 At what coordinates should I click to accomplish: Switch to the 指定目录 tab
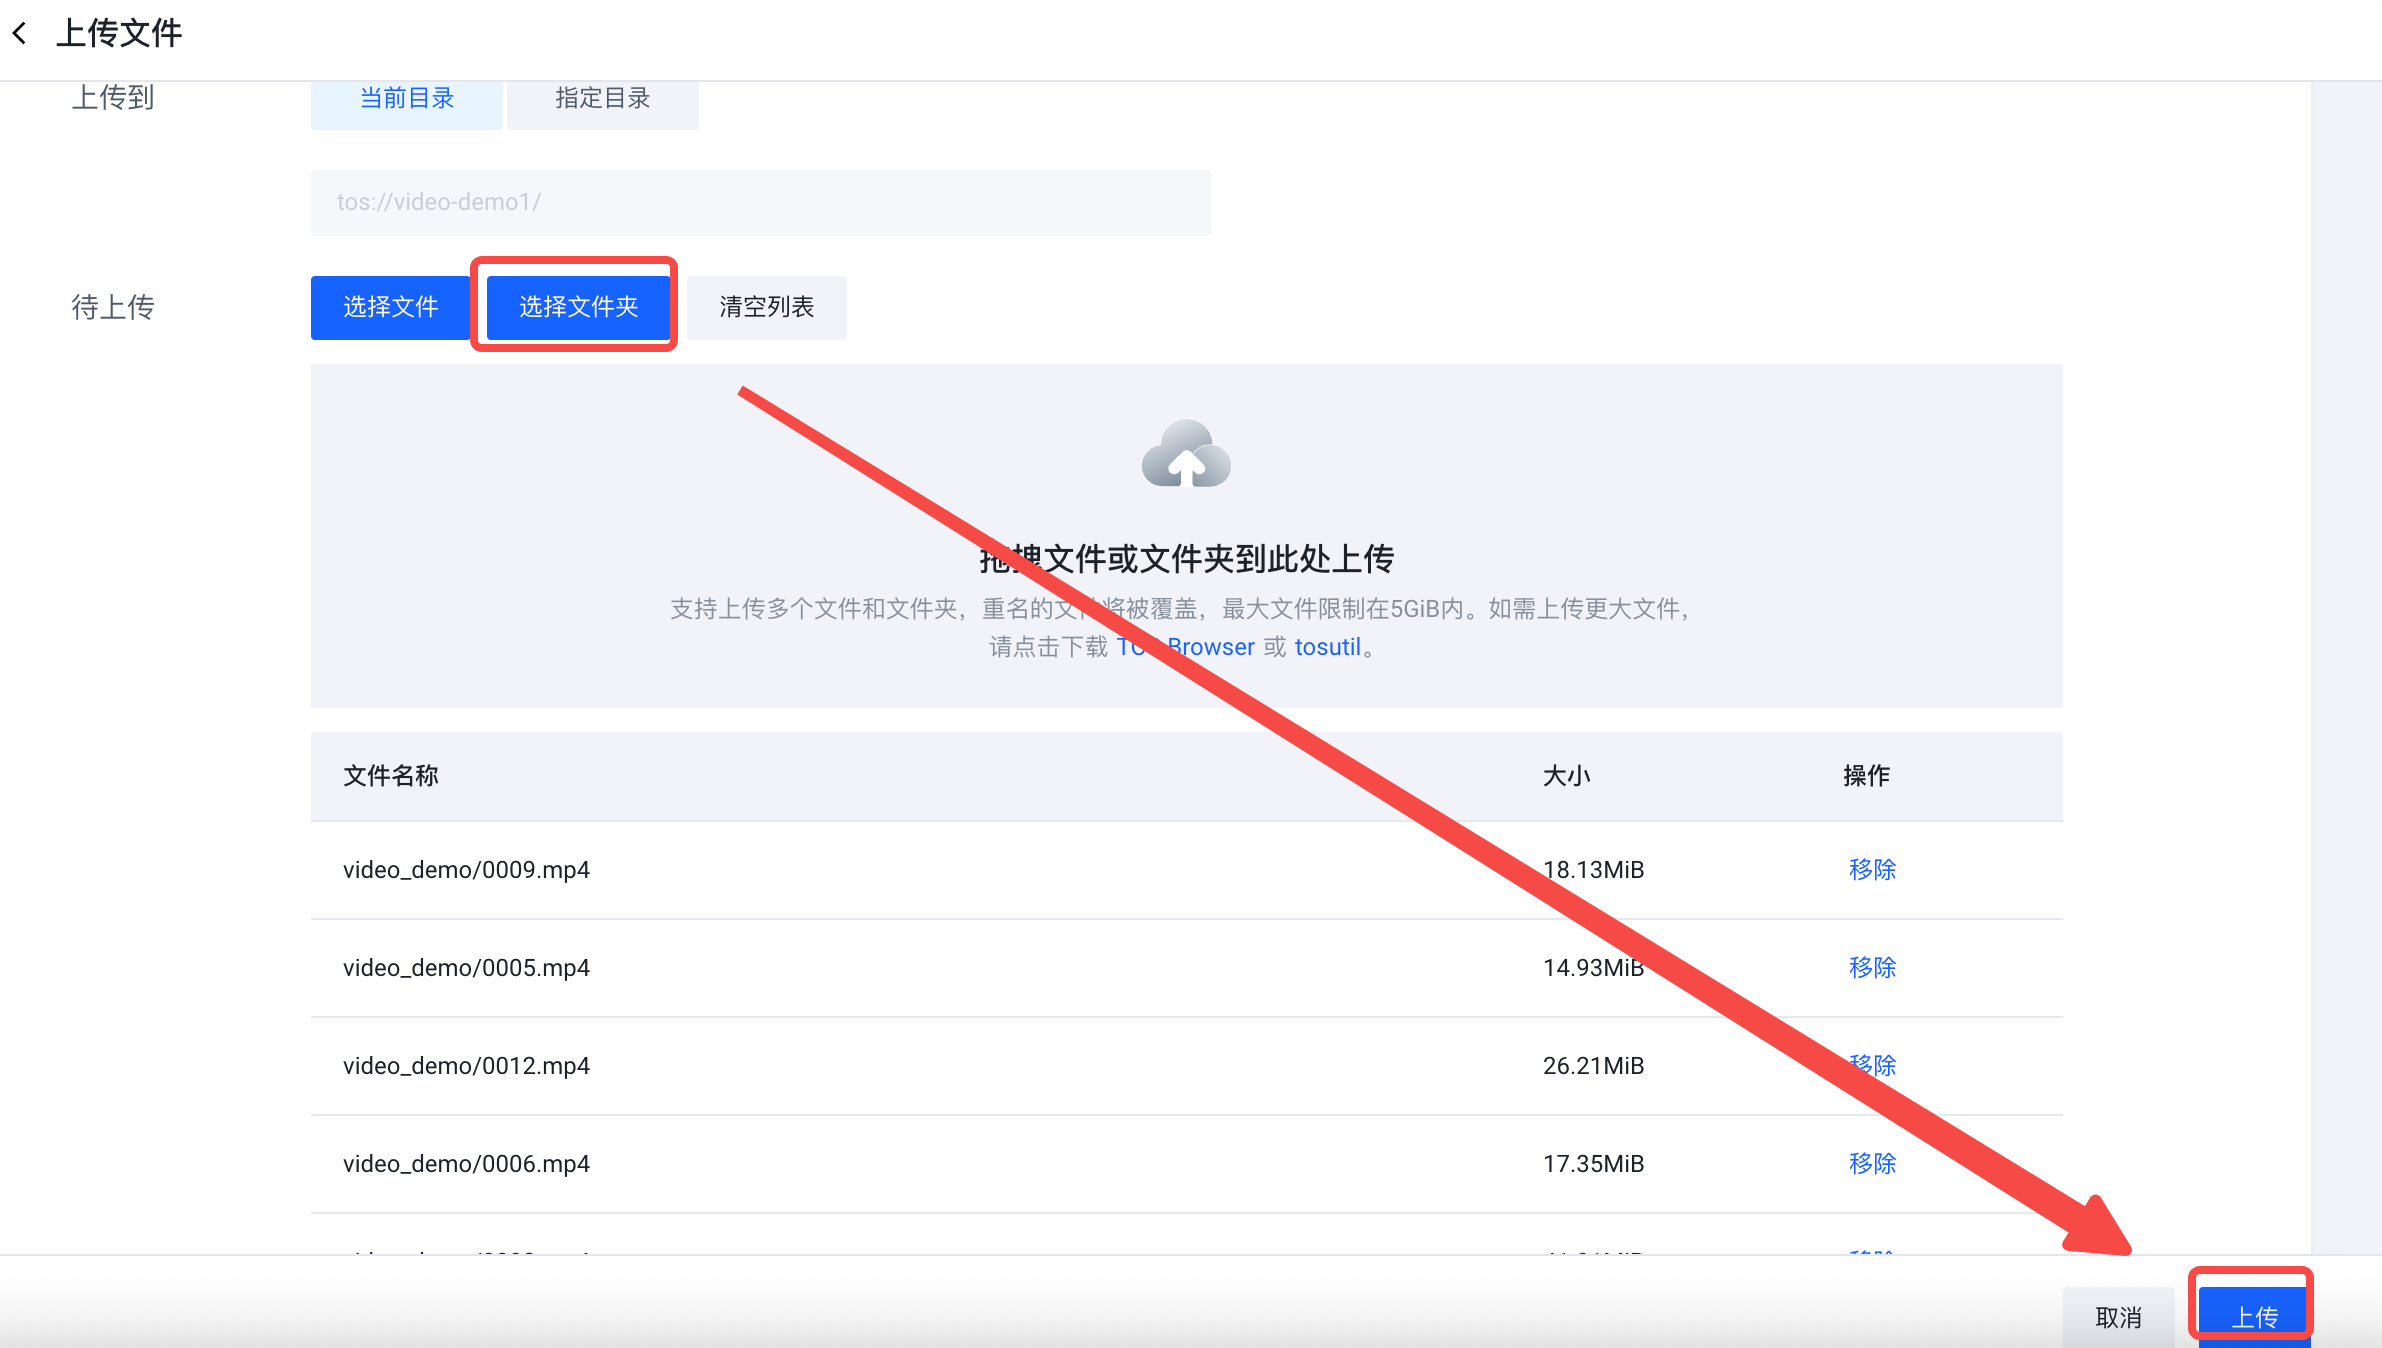[603, 98]
